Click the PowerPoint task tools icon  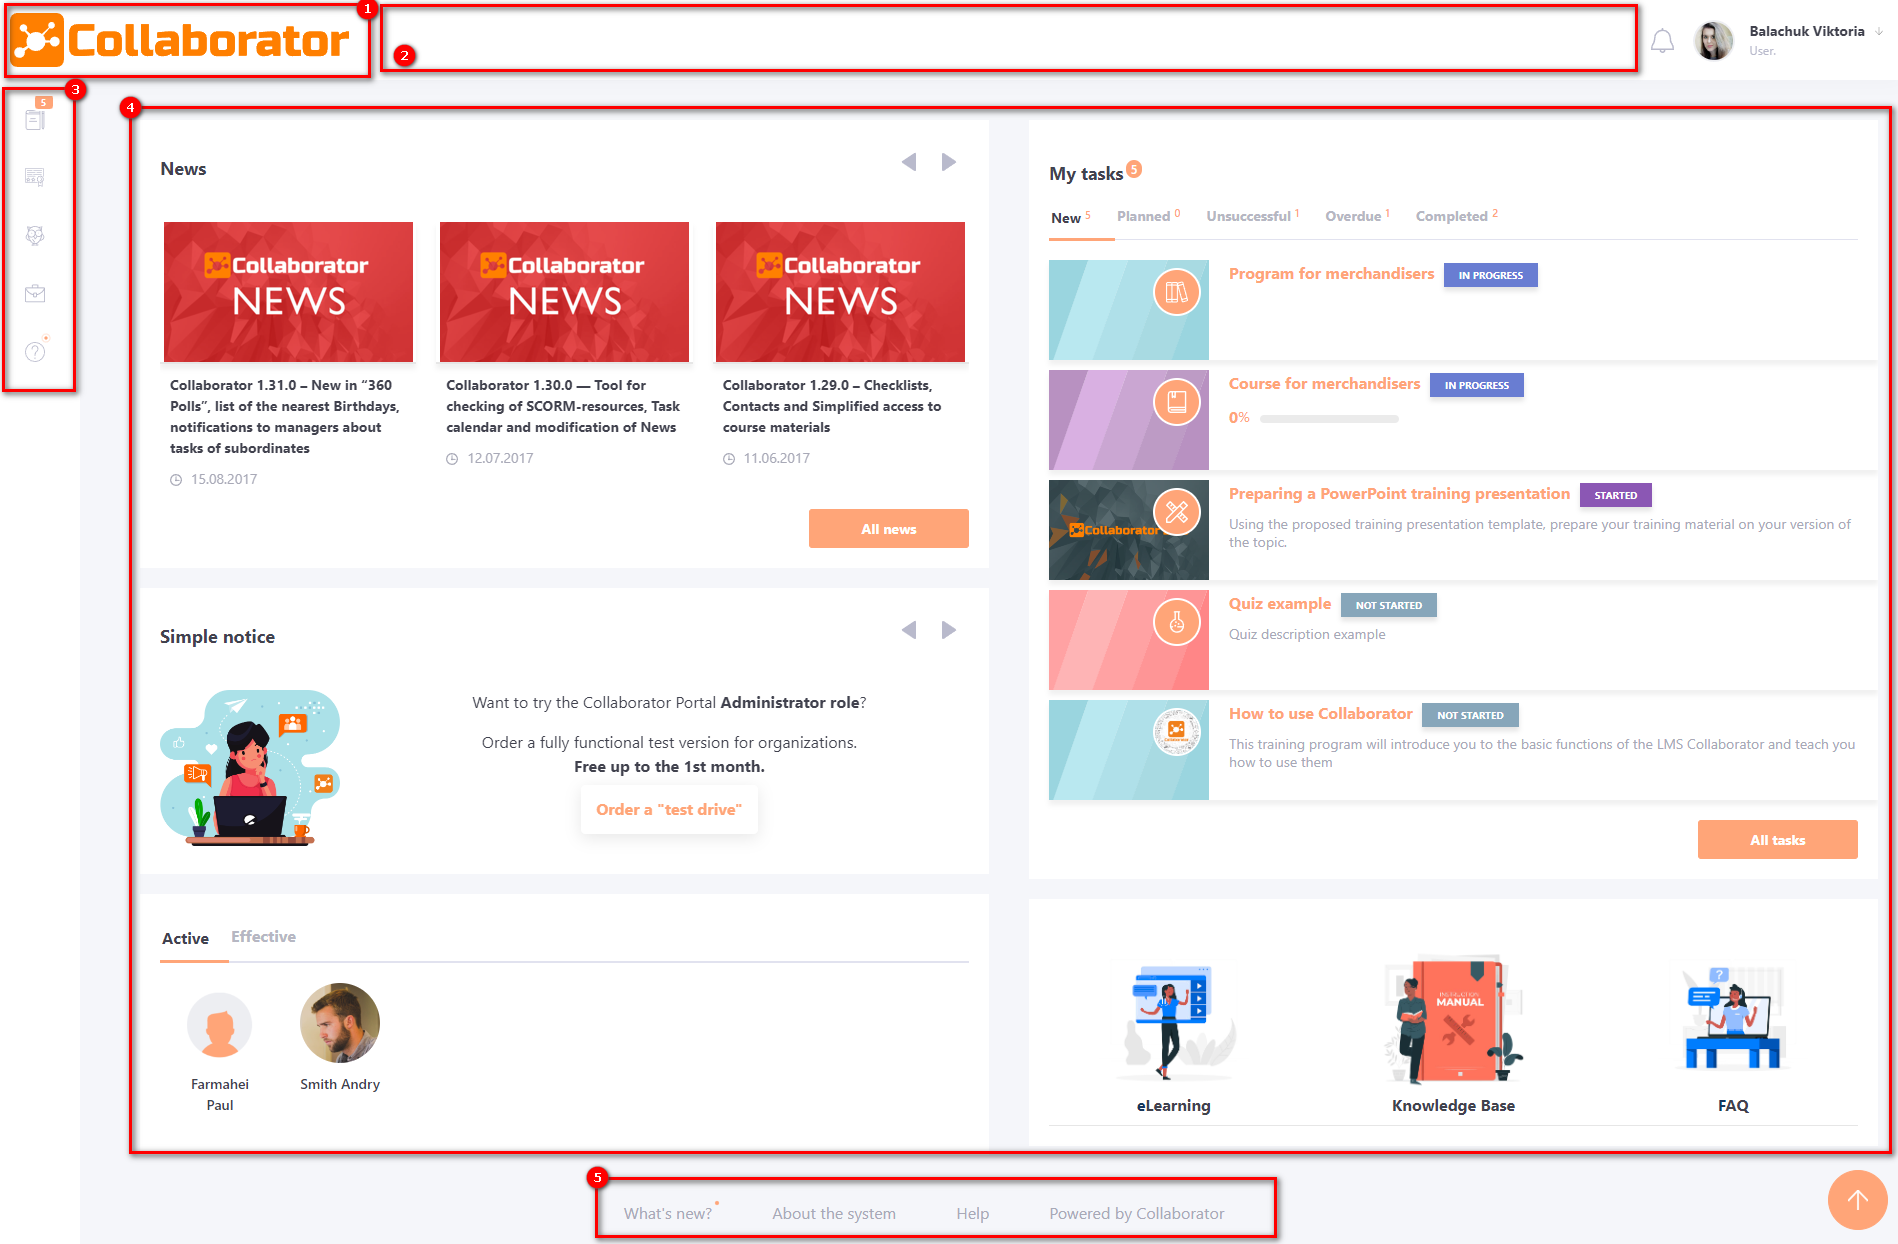[x=1177, y=513]
